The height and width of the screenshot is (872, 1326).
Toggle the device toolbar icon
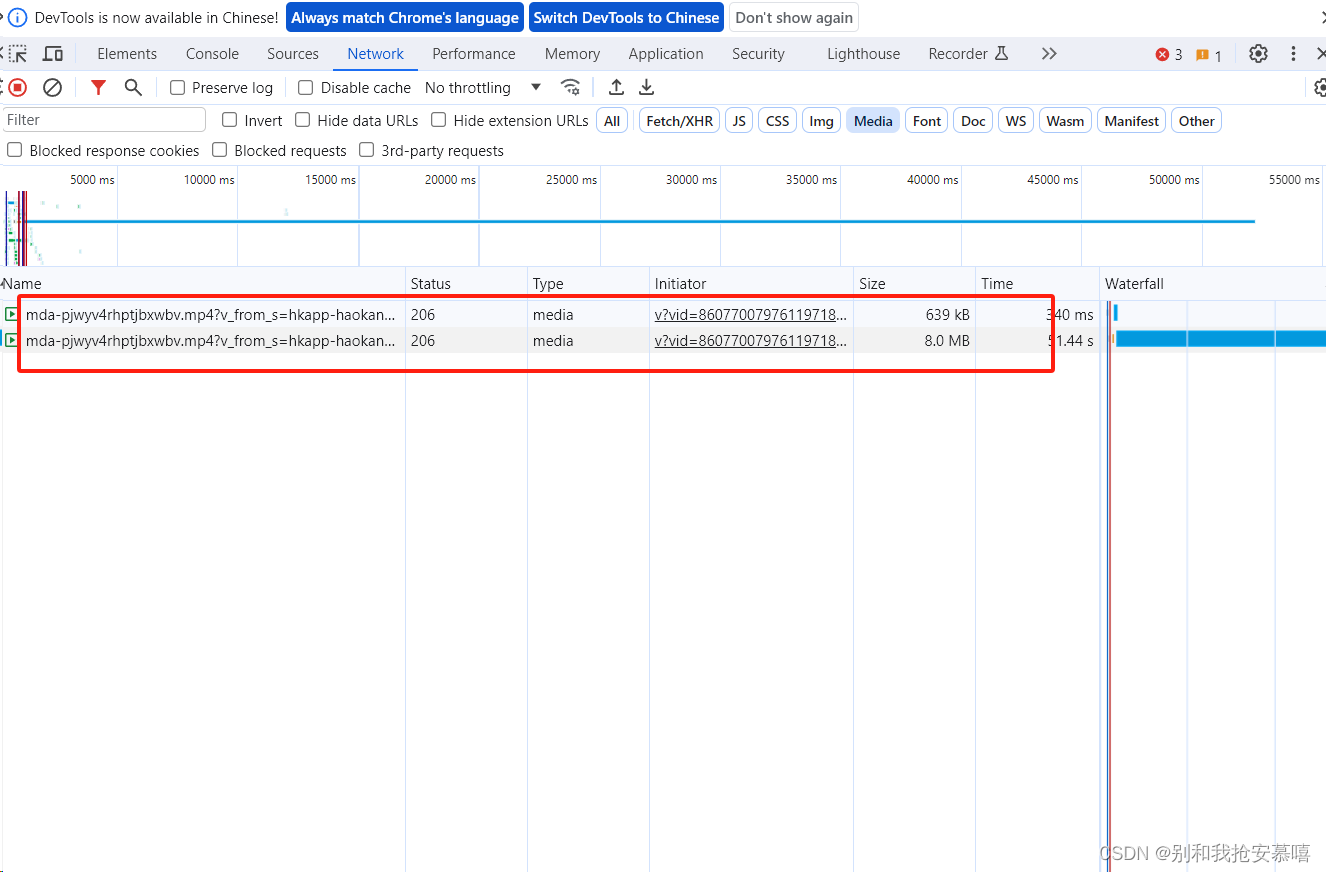(x=53, y=54)
